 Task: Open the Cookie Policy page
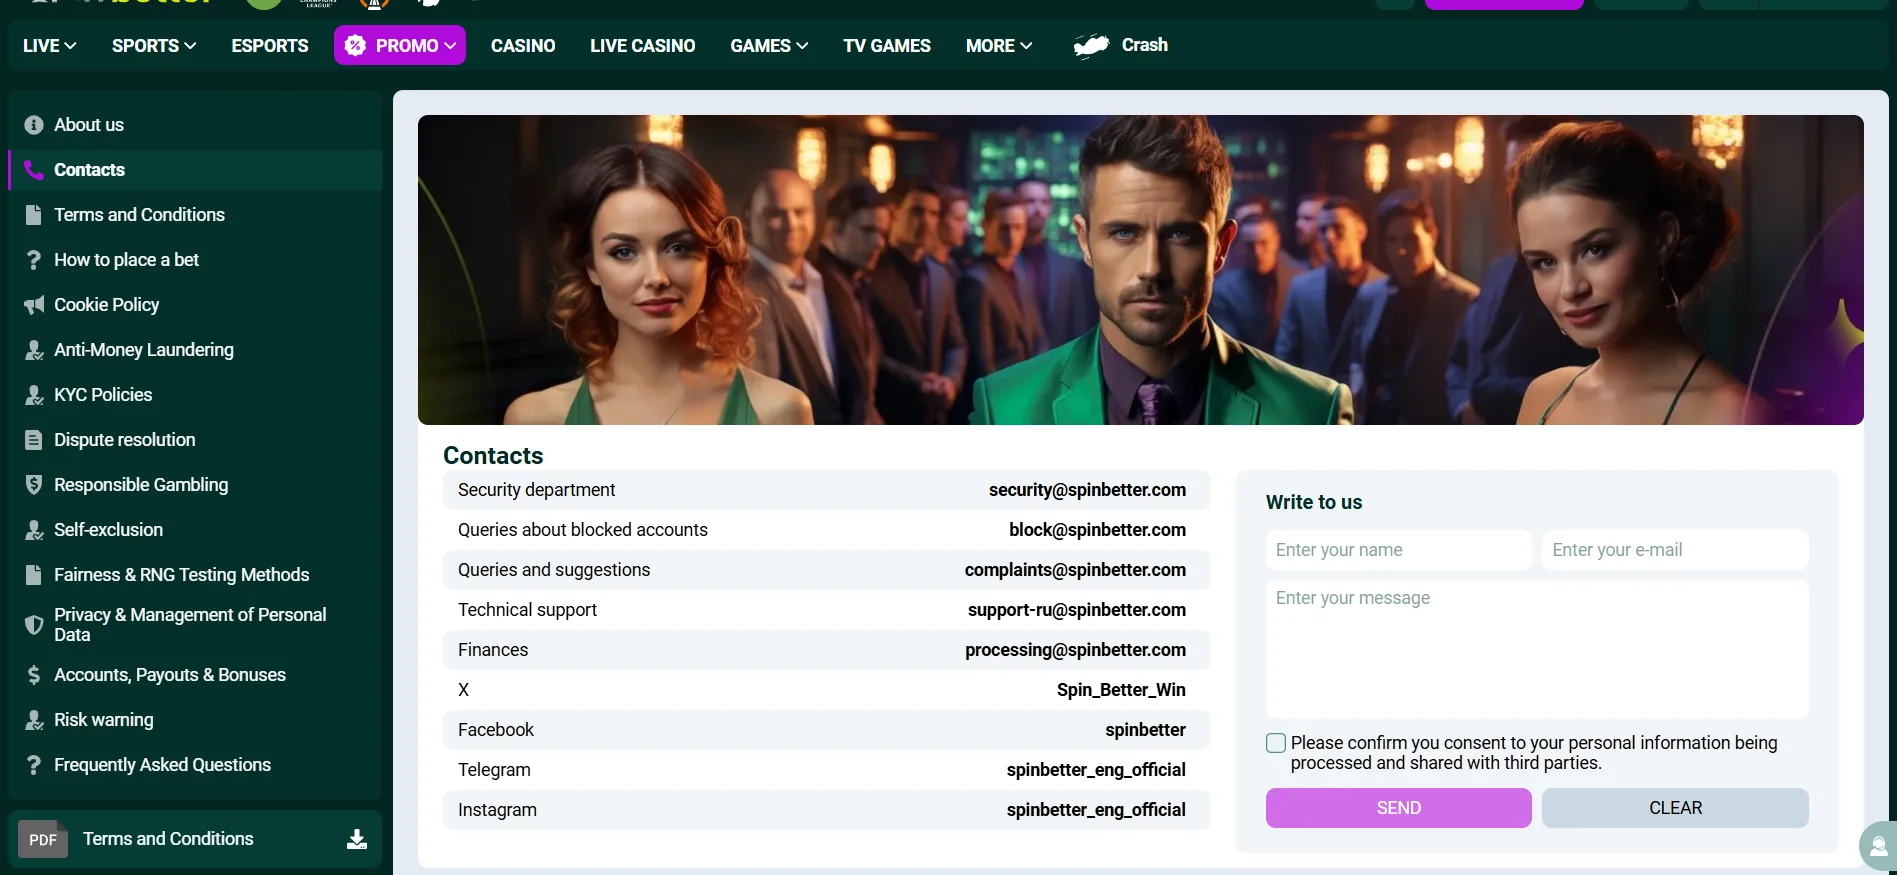pyautogui.click(x=106, y=305)
